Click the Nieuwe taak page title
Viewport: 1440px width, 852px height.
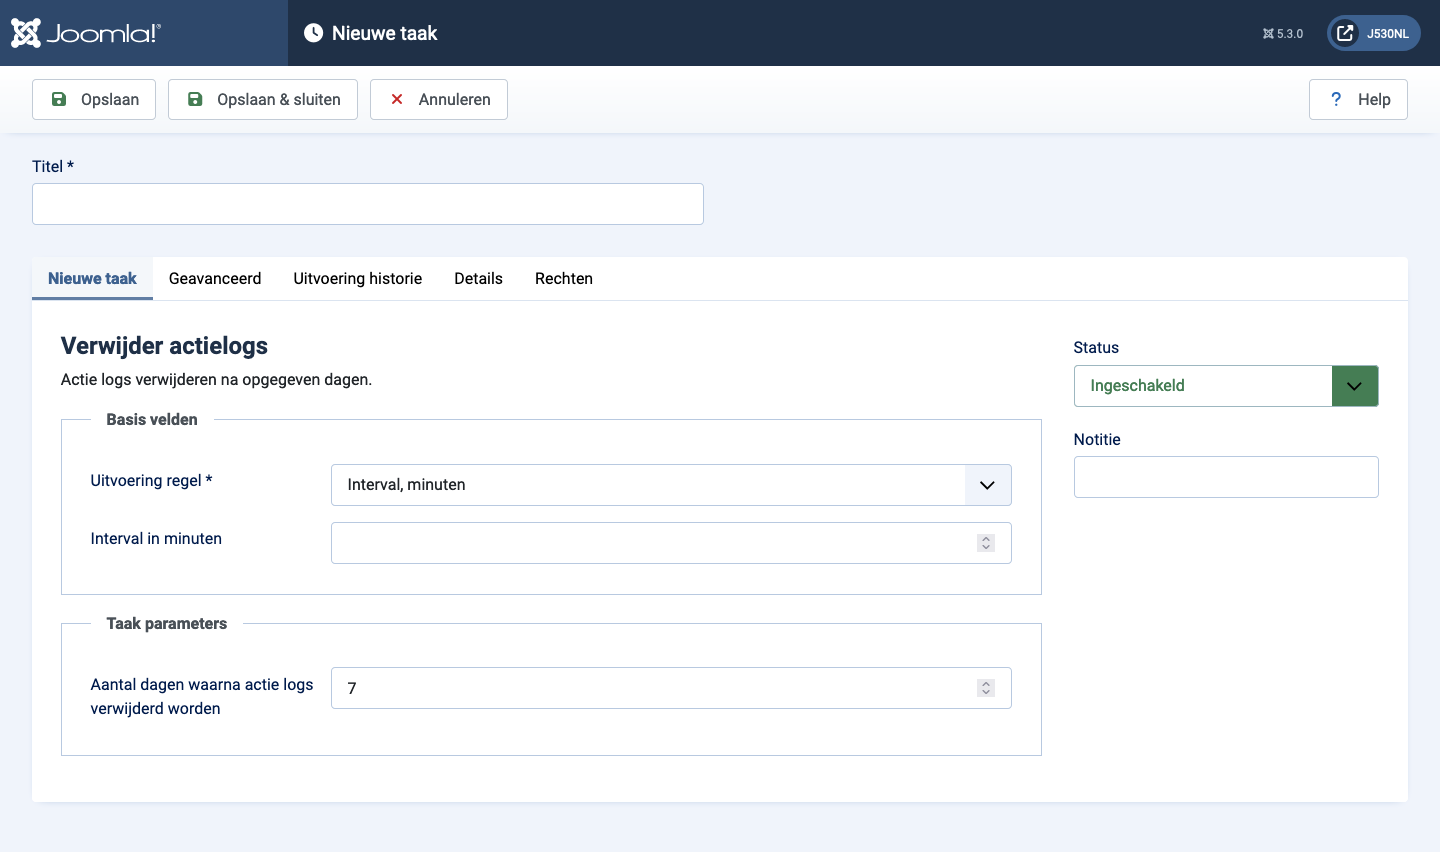[x=385, y=33]
